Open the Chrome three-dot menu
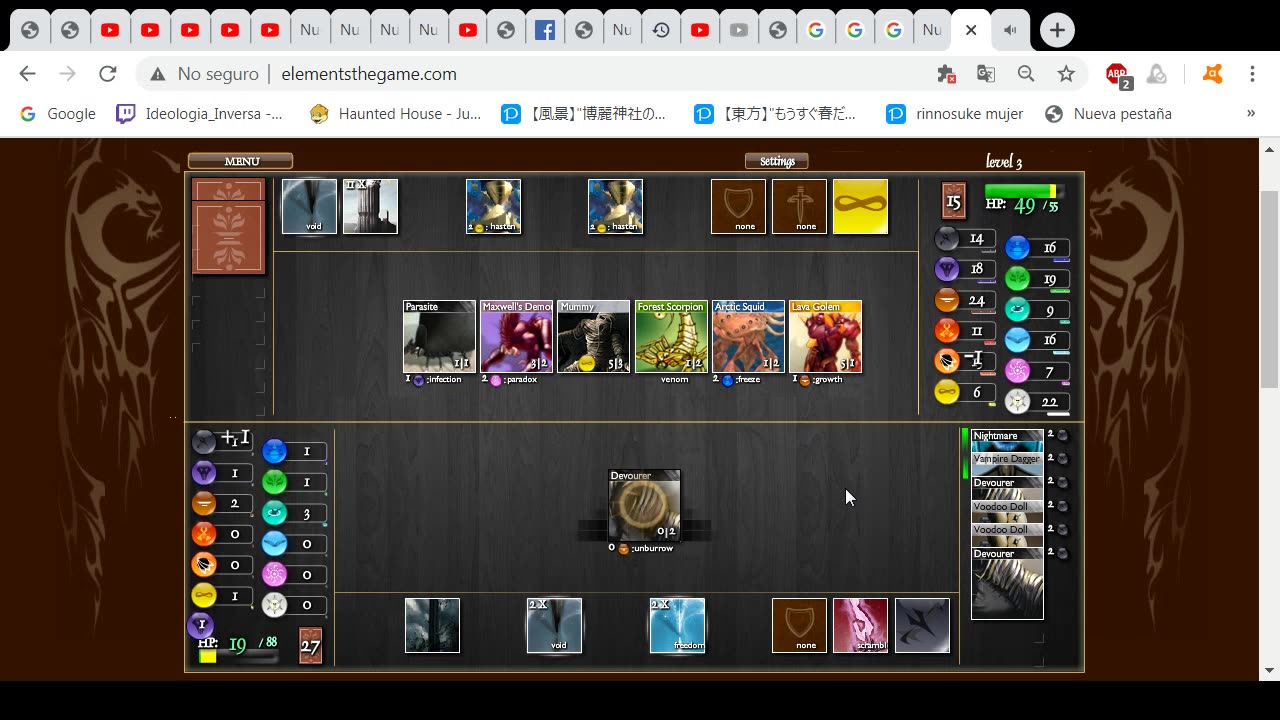This screenshot has height=720, width=1280. click(1252, 74)
